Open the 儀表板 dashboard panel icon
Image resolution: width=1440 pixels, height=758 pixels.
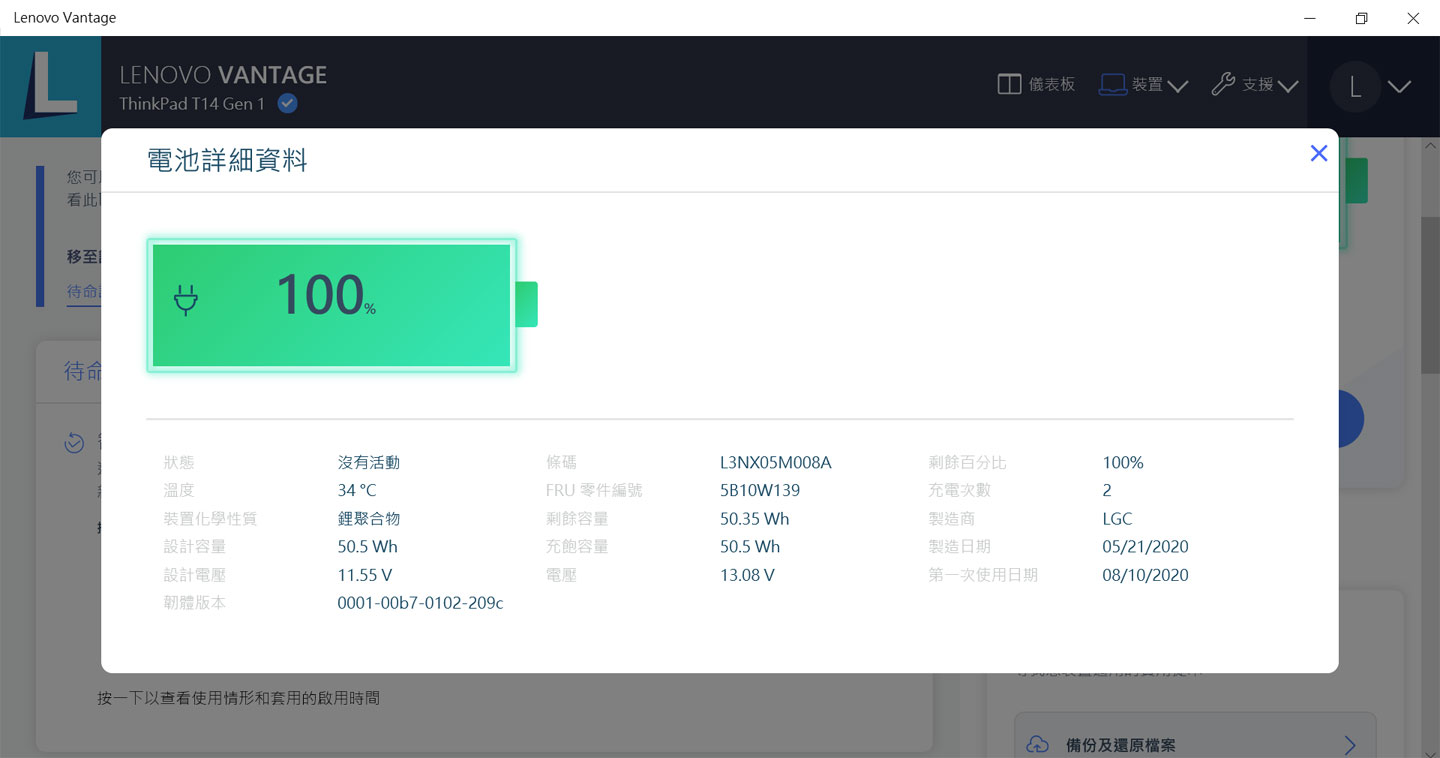coord(1009,84)
